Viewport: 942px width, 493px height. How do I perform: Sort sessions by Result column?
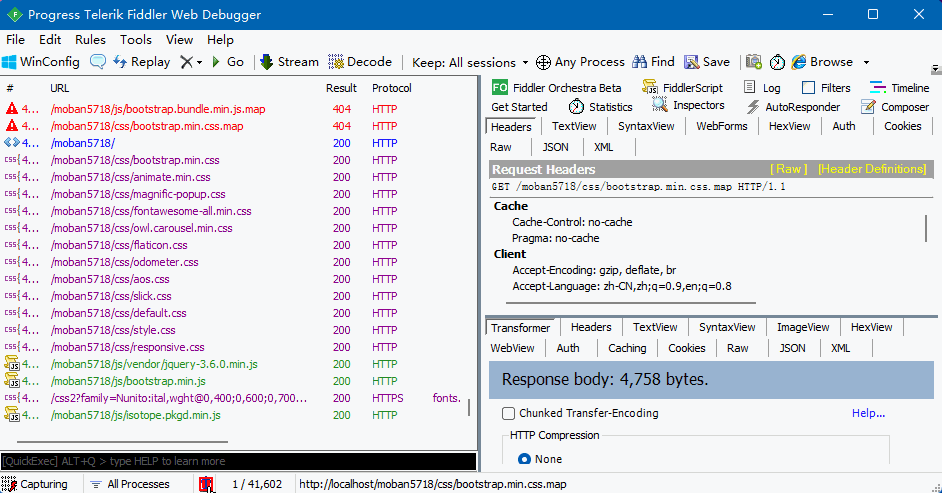[341, 88]
